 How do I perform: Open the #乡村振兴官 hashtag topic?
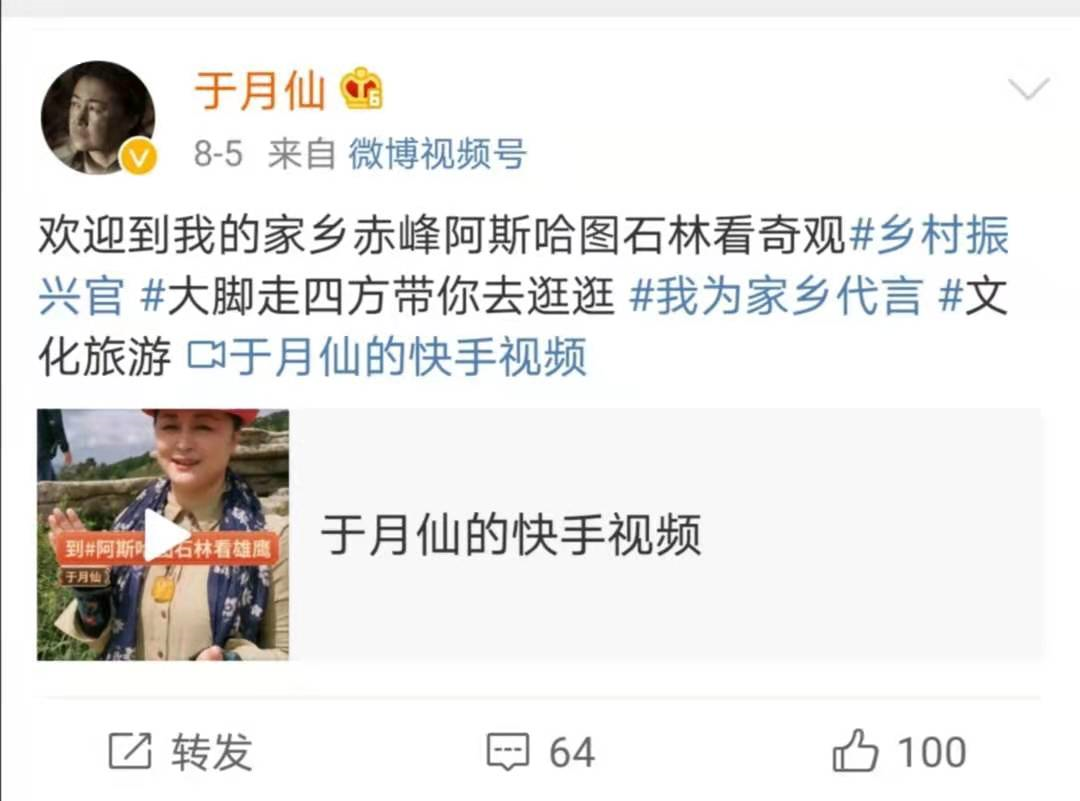pos(523,266)
